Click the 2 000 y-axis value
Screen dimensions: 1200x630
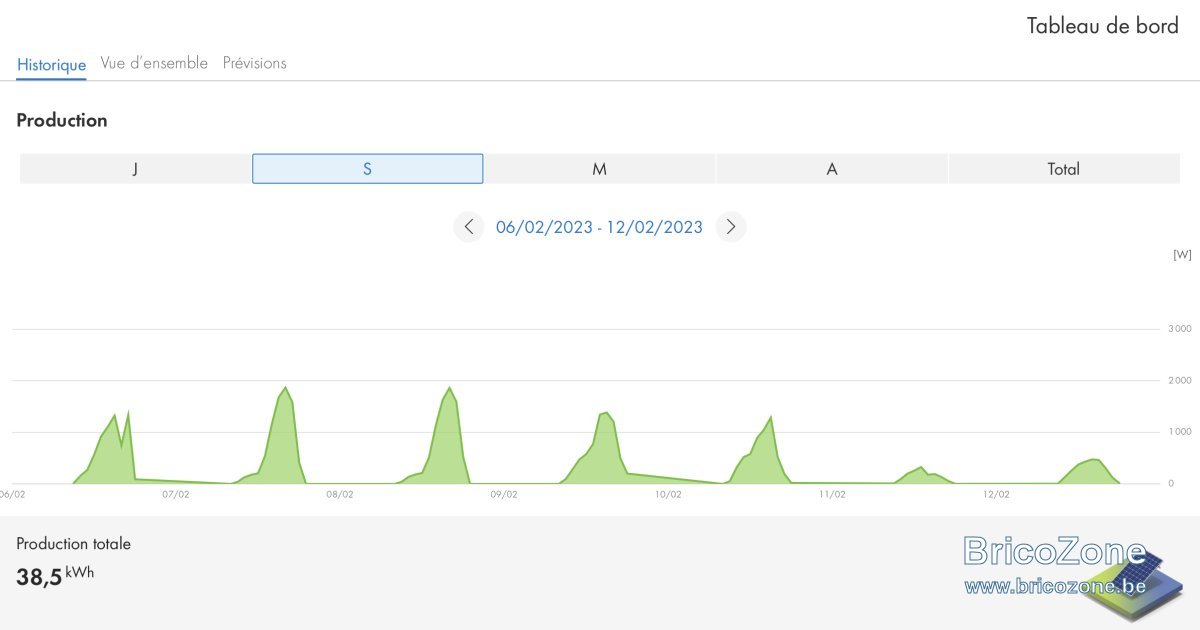click(x=1180, y=381)
